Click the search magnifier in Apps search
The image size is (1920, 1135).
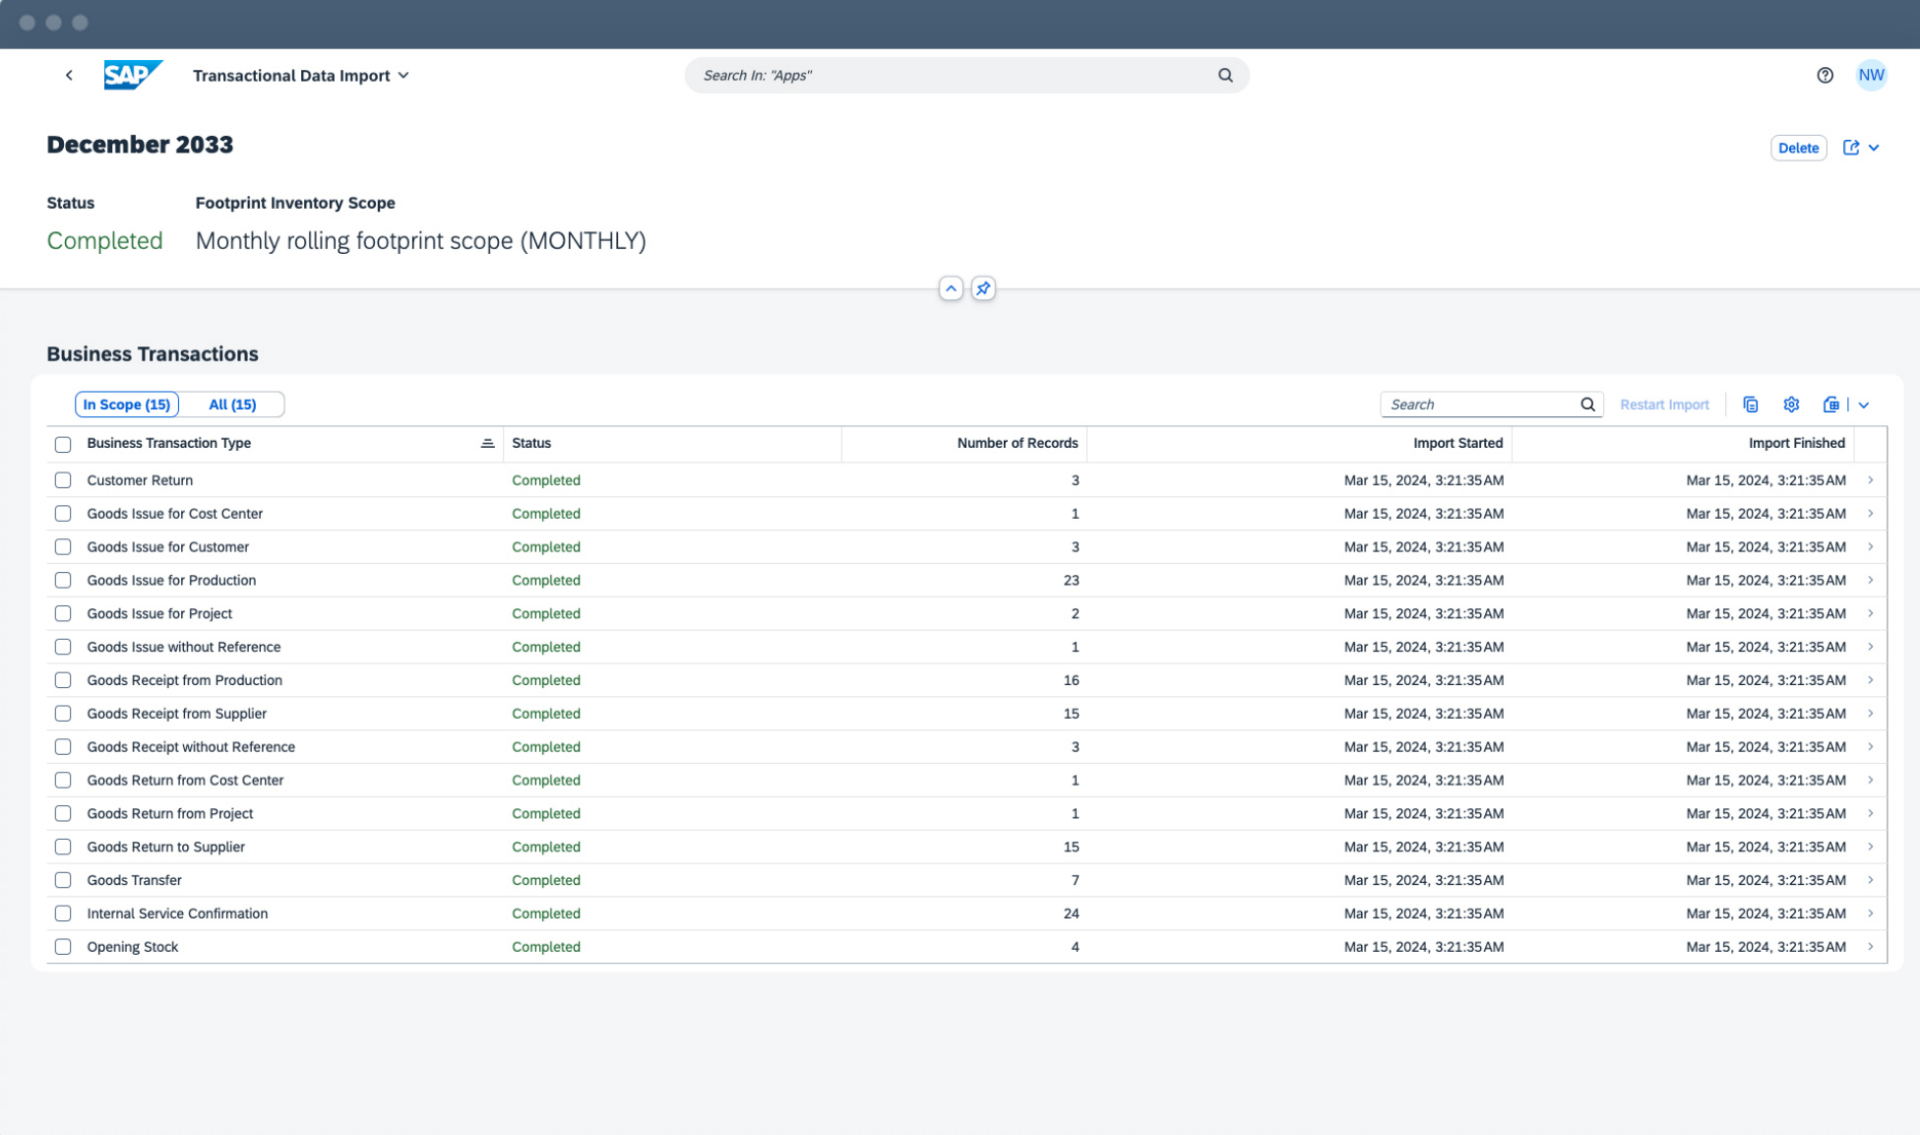pyautogui.click(x=1225, y=75)
